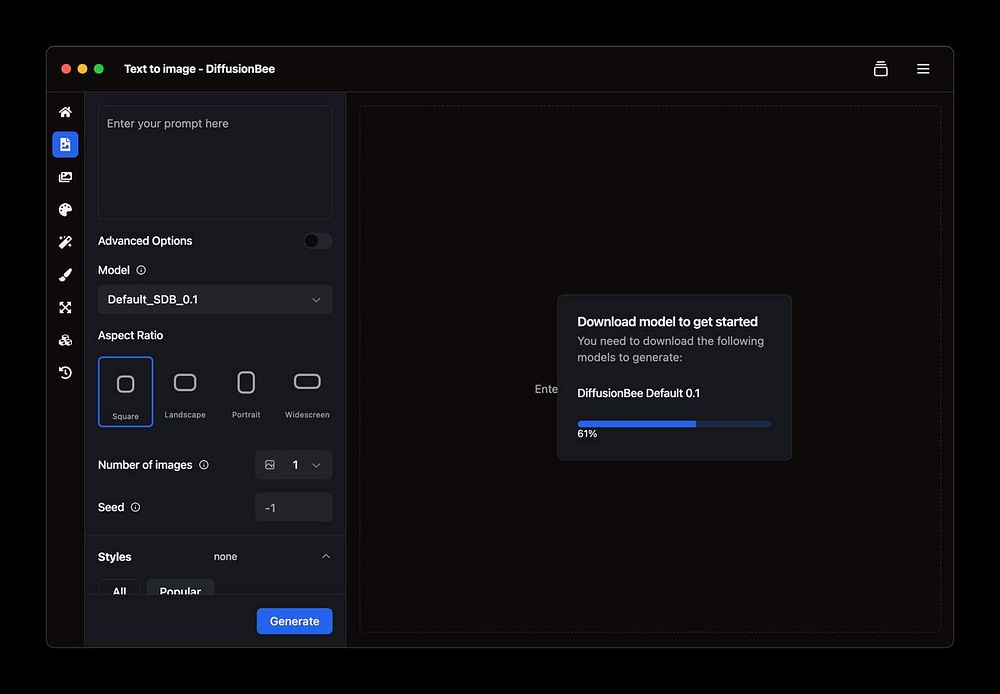
Task: Click the Generate button
Action: coord(295,621)
